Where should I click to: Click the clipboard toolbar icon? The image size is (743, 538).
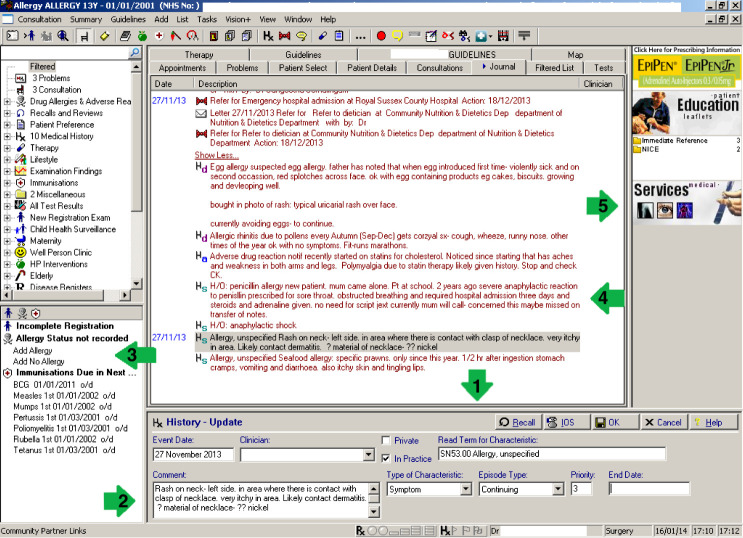click(339, 36)
